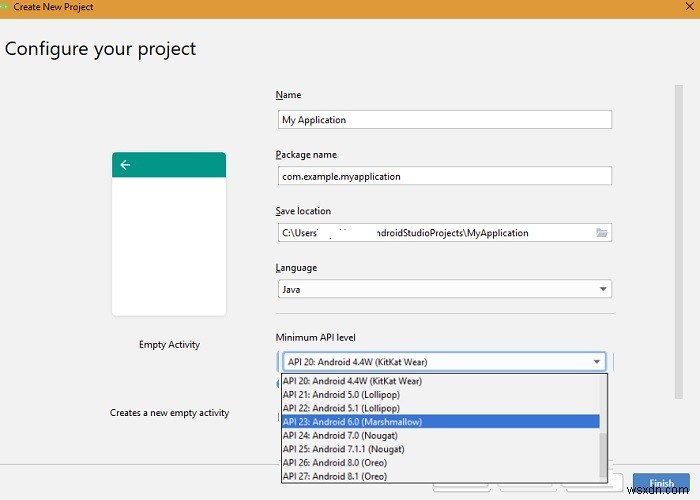Pick API 26: Android 8.0 (Oreo)

441,462
